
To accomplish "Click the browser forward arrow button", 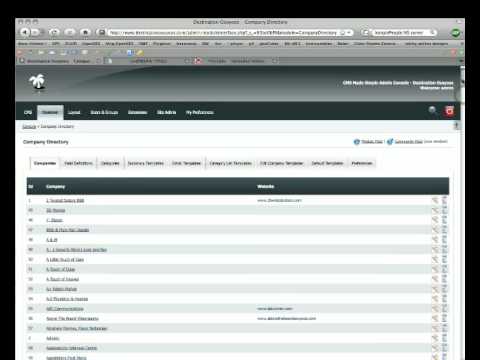I will click(x=35, y=32).
